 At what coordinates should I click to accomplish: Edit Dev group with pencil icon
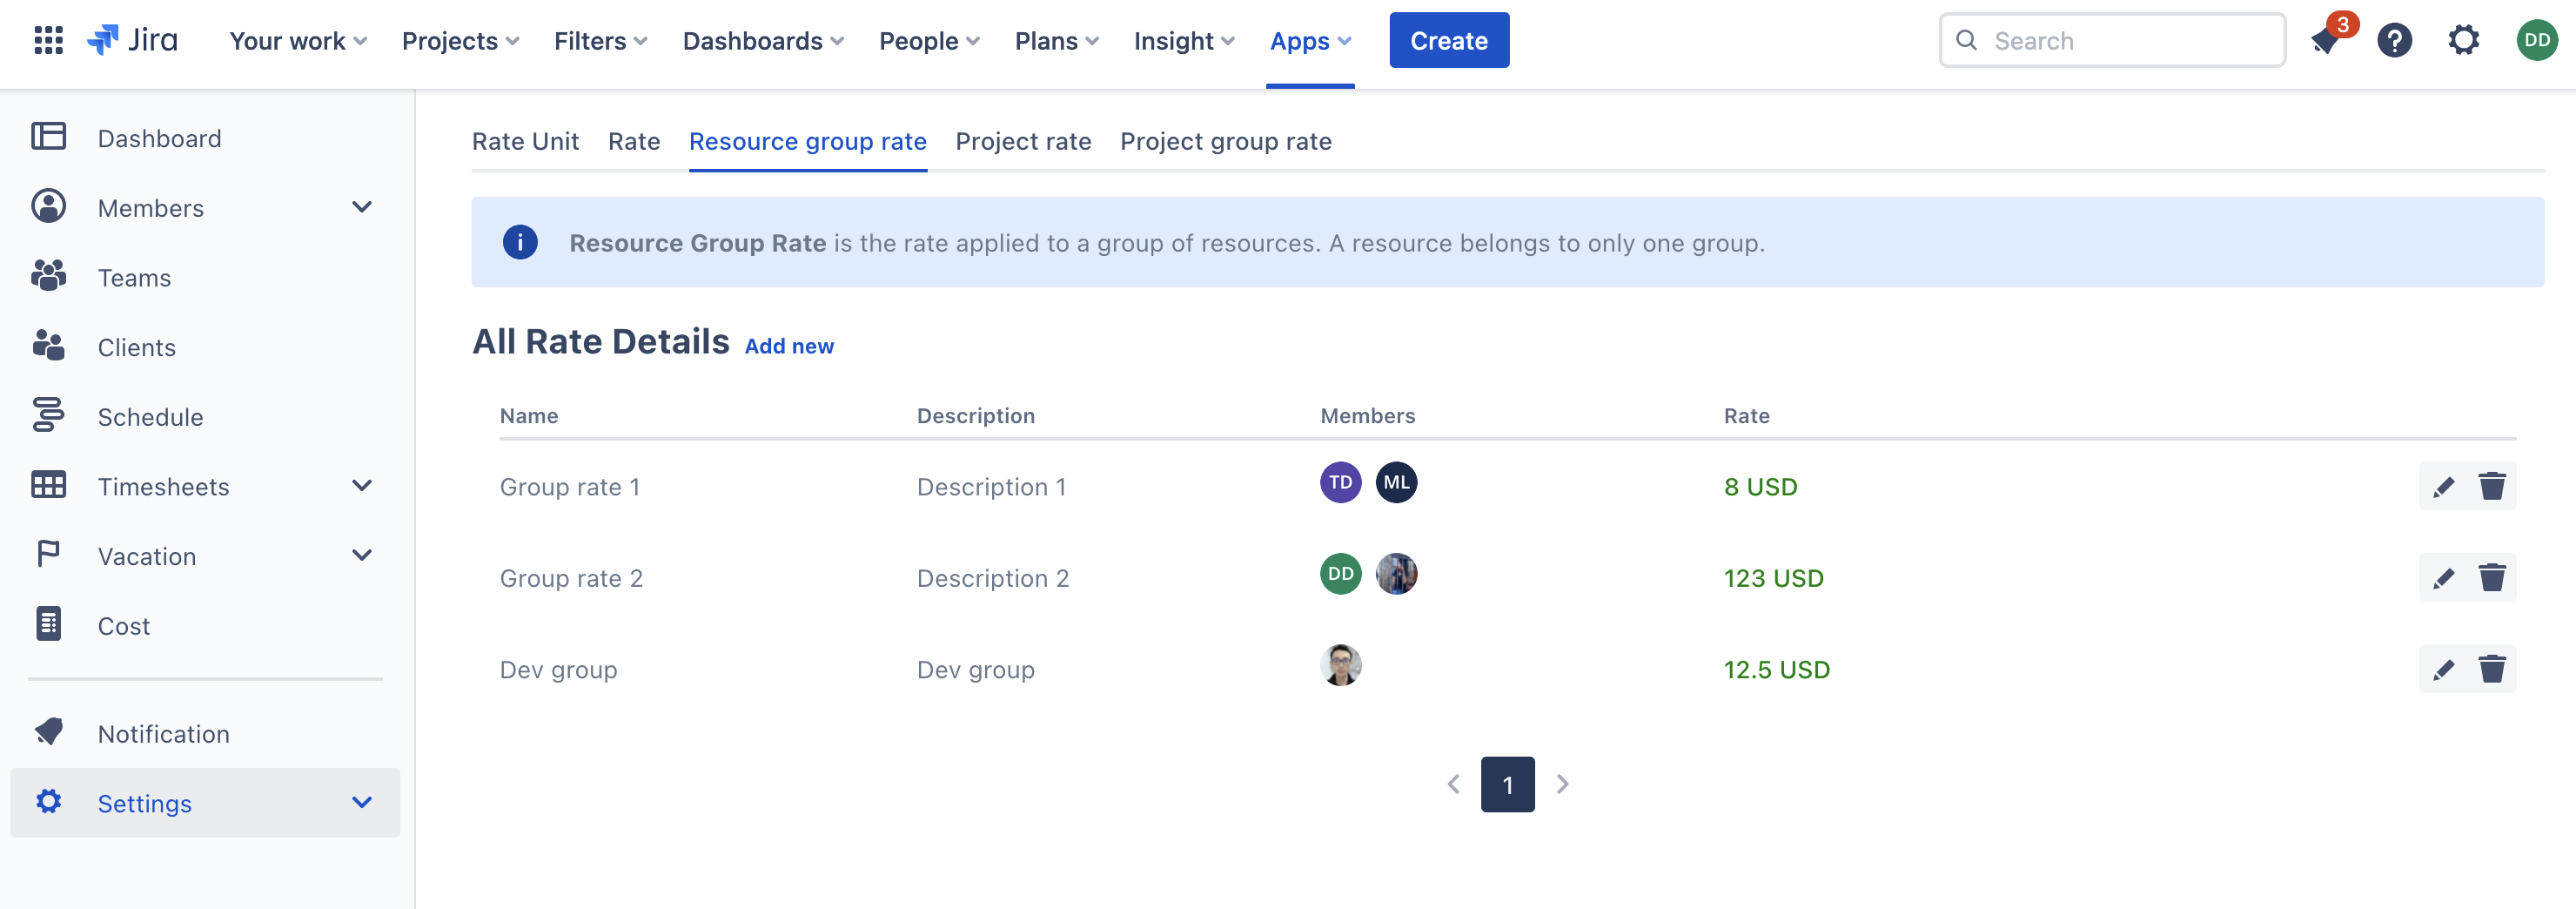(2443, 669)
